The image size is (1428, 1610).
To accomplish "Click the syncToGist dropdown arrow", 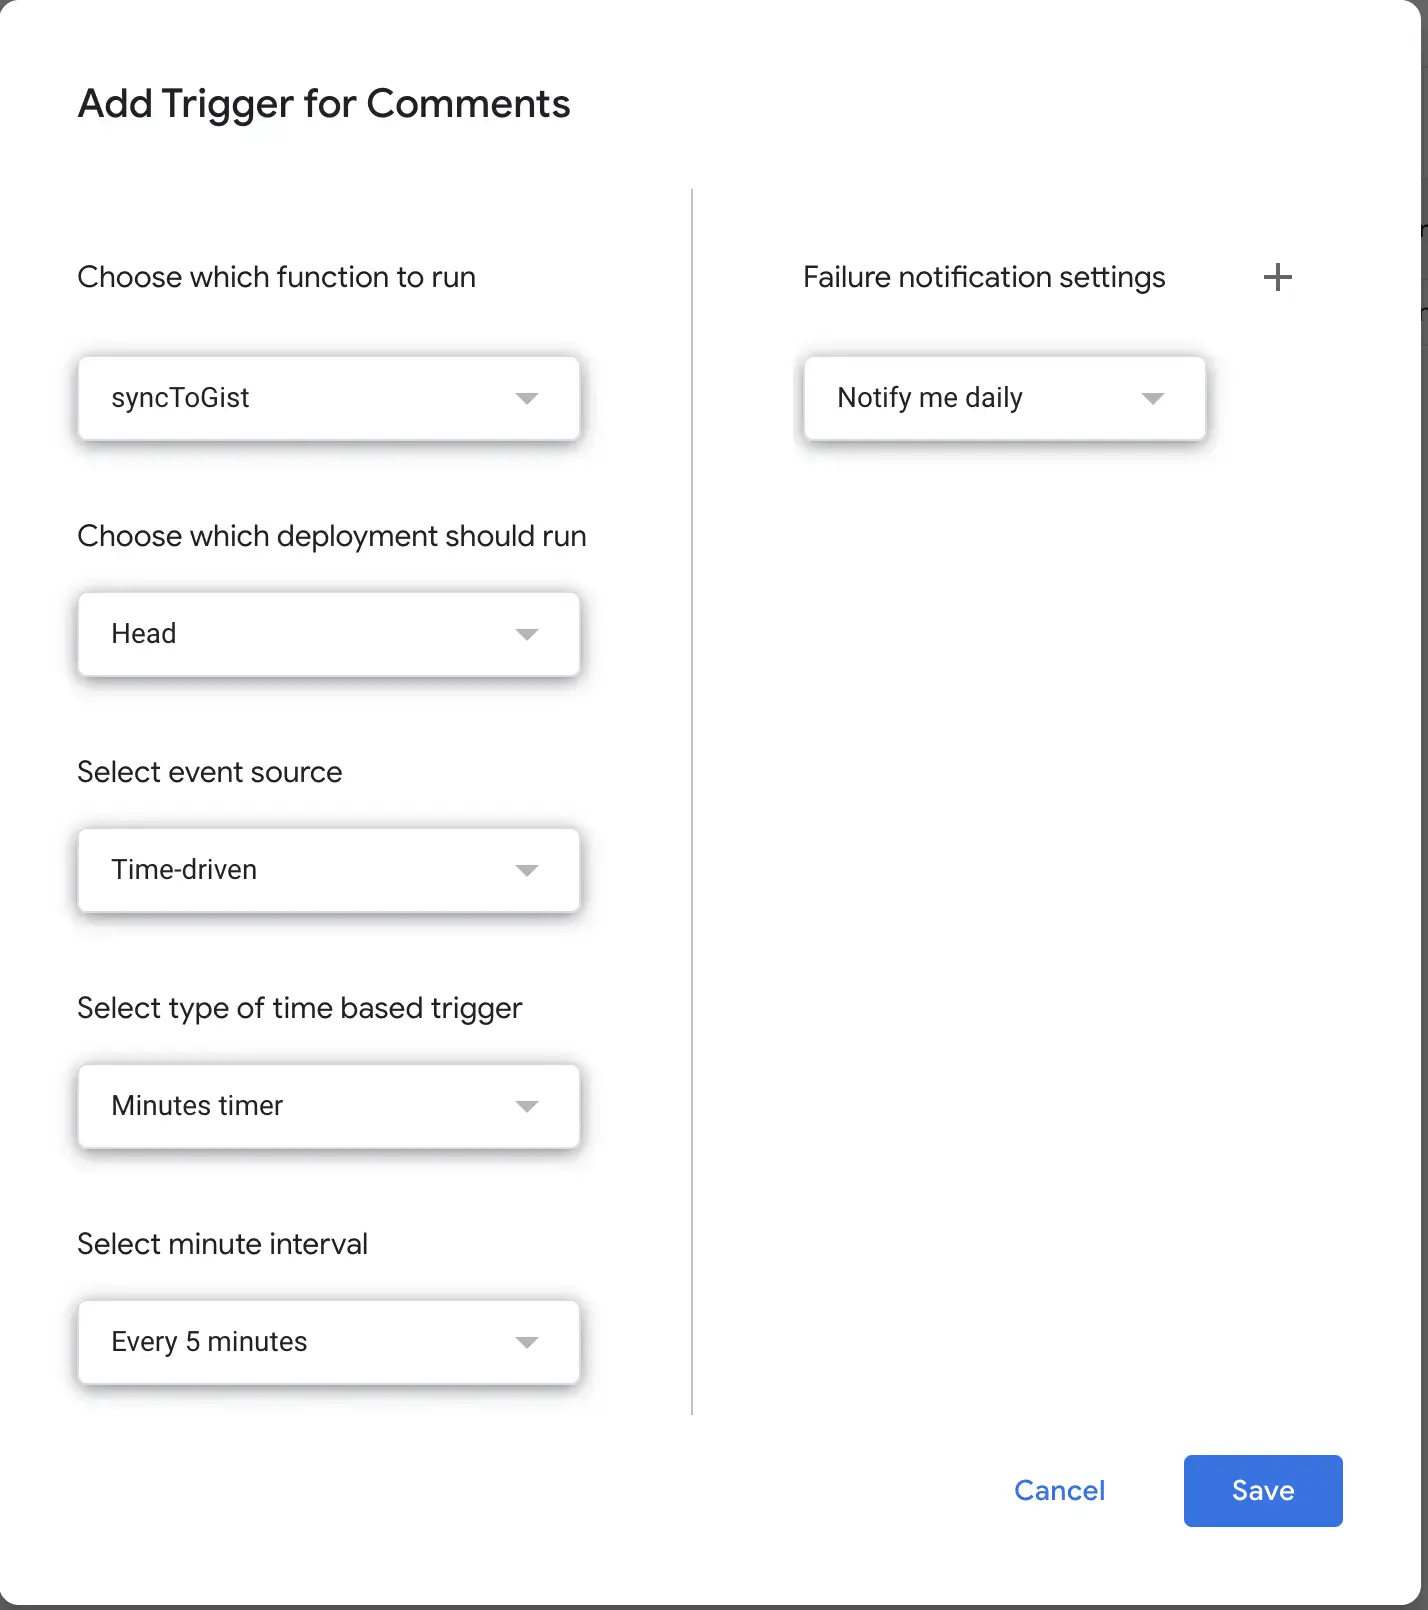I will click(x=528, y=398).
